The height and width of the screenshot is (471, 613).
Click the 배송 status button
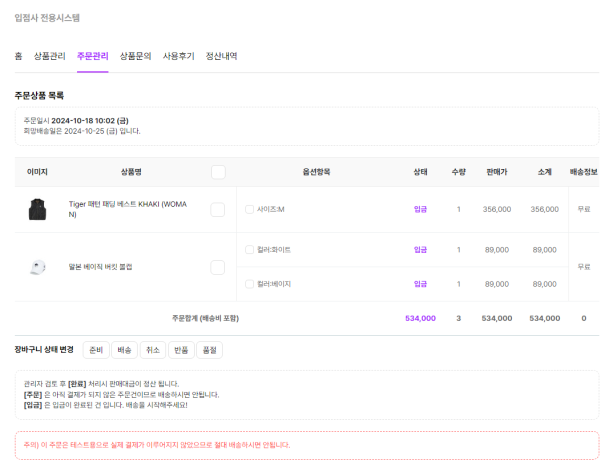(x=124, y=350)
